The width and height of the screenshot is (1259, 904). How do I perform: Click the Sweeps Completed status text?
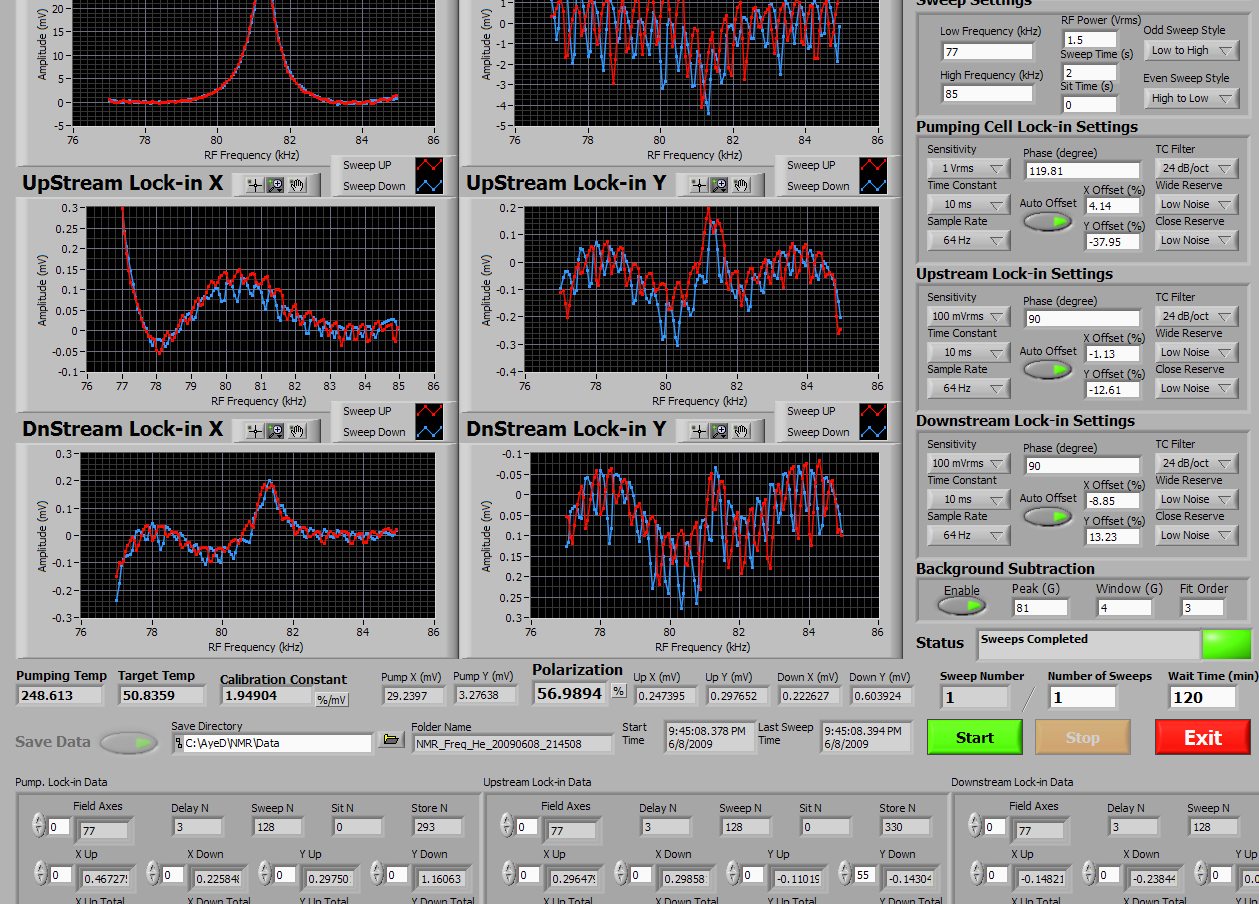click(1034, 639)
